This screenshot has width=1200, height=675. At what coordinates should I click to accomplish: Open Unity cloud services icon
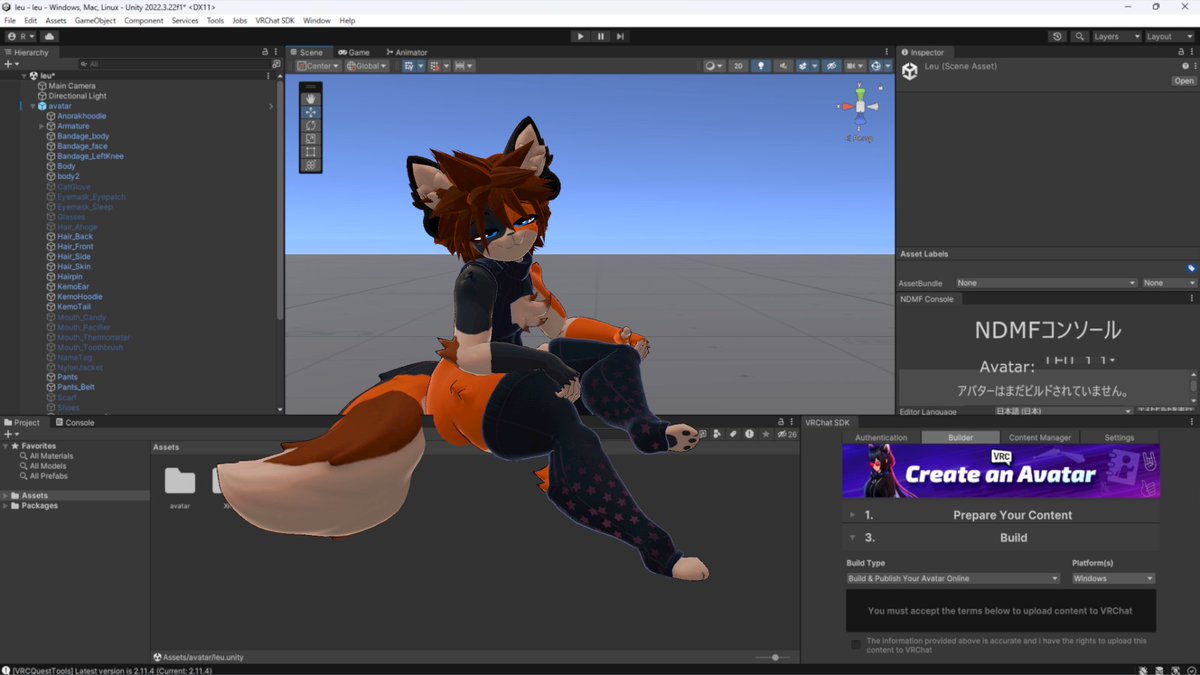pyautogui.click(x=50, y=36)
